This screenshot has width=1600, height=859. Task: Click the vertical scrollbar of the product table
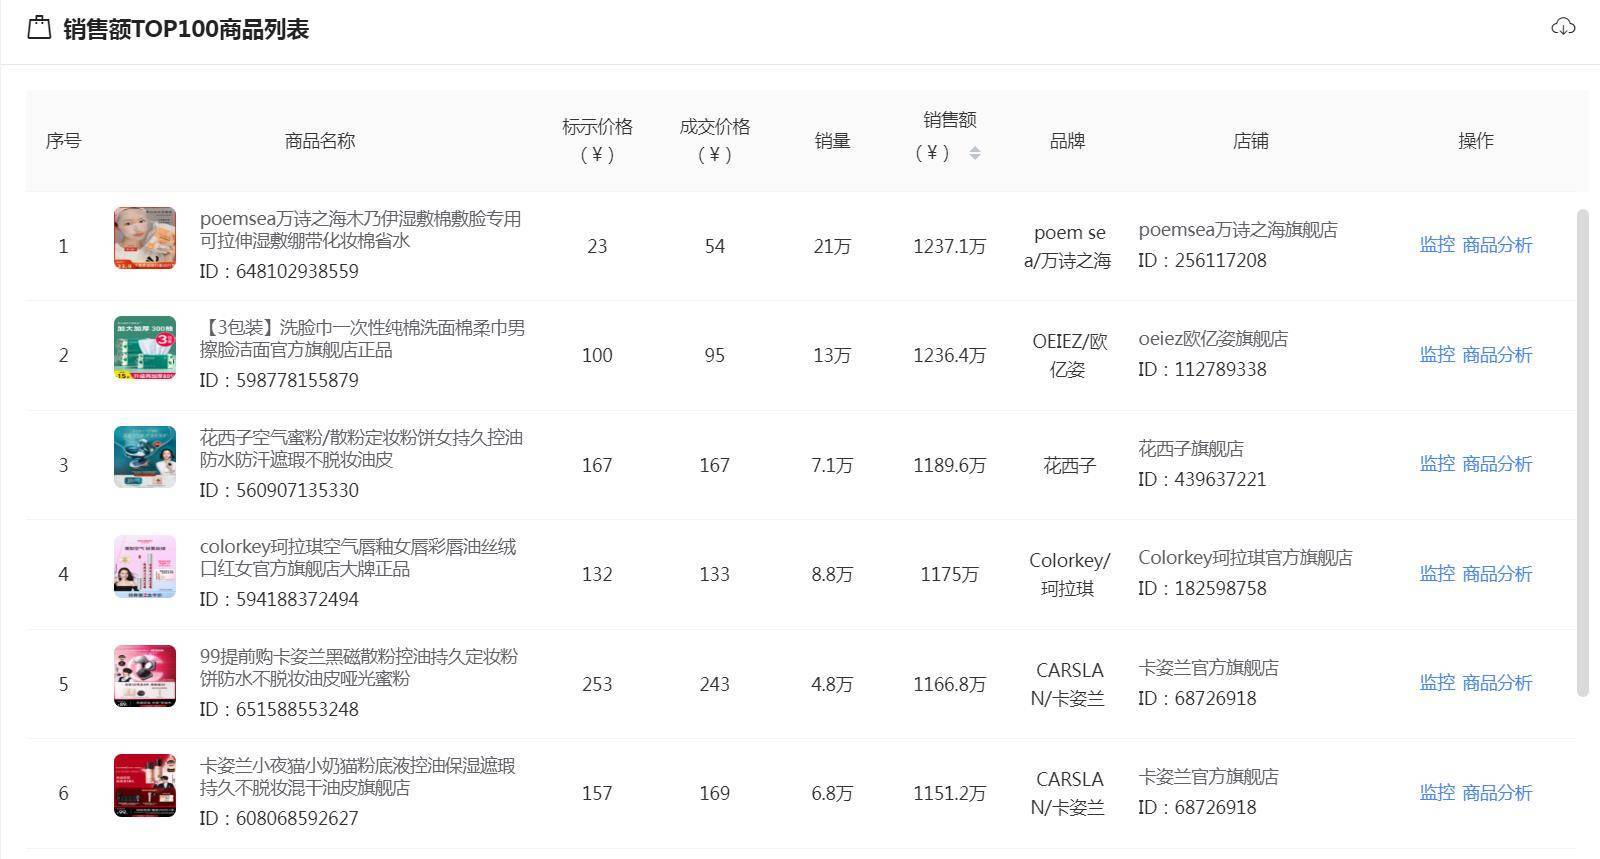pyautogui.click(x=1582, y=452)
